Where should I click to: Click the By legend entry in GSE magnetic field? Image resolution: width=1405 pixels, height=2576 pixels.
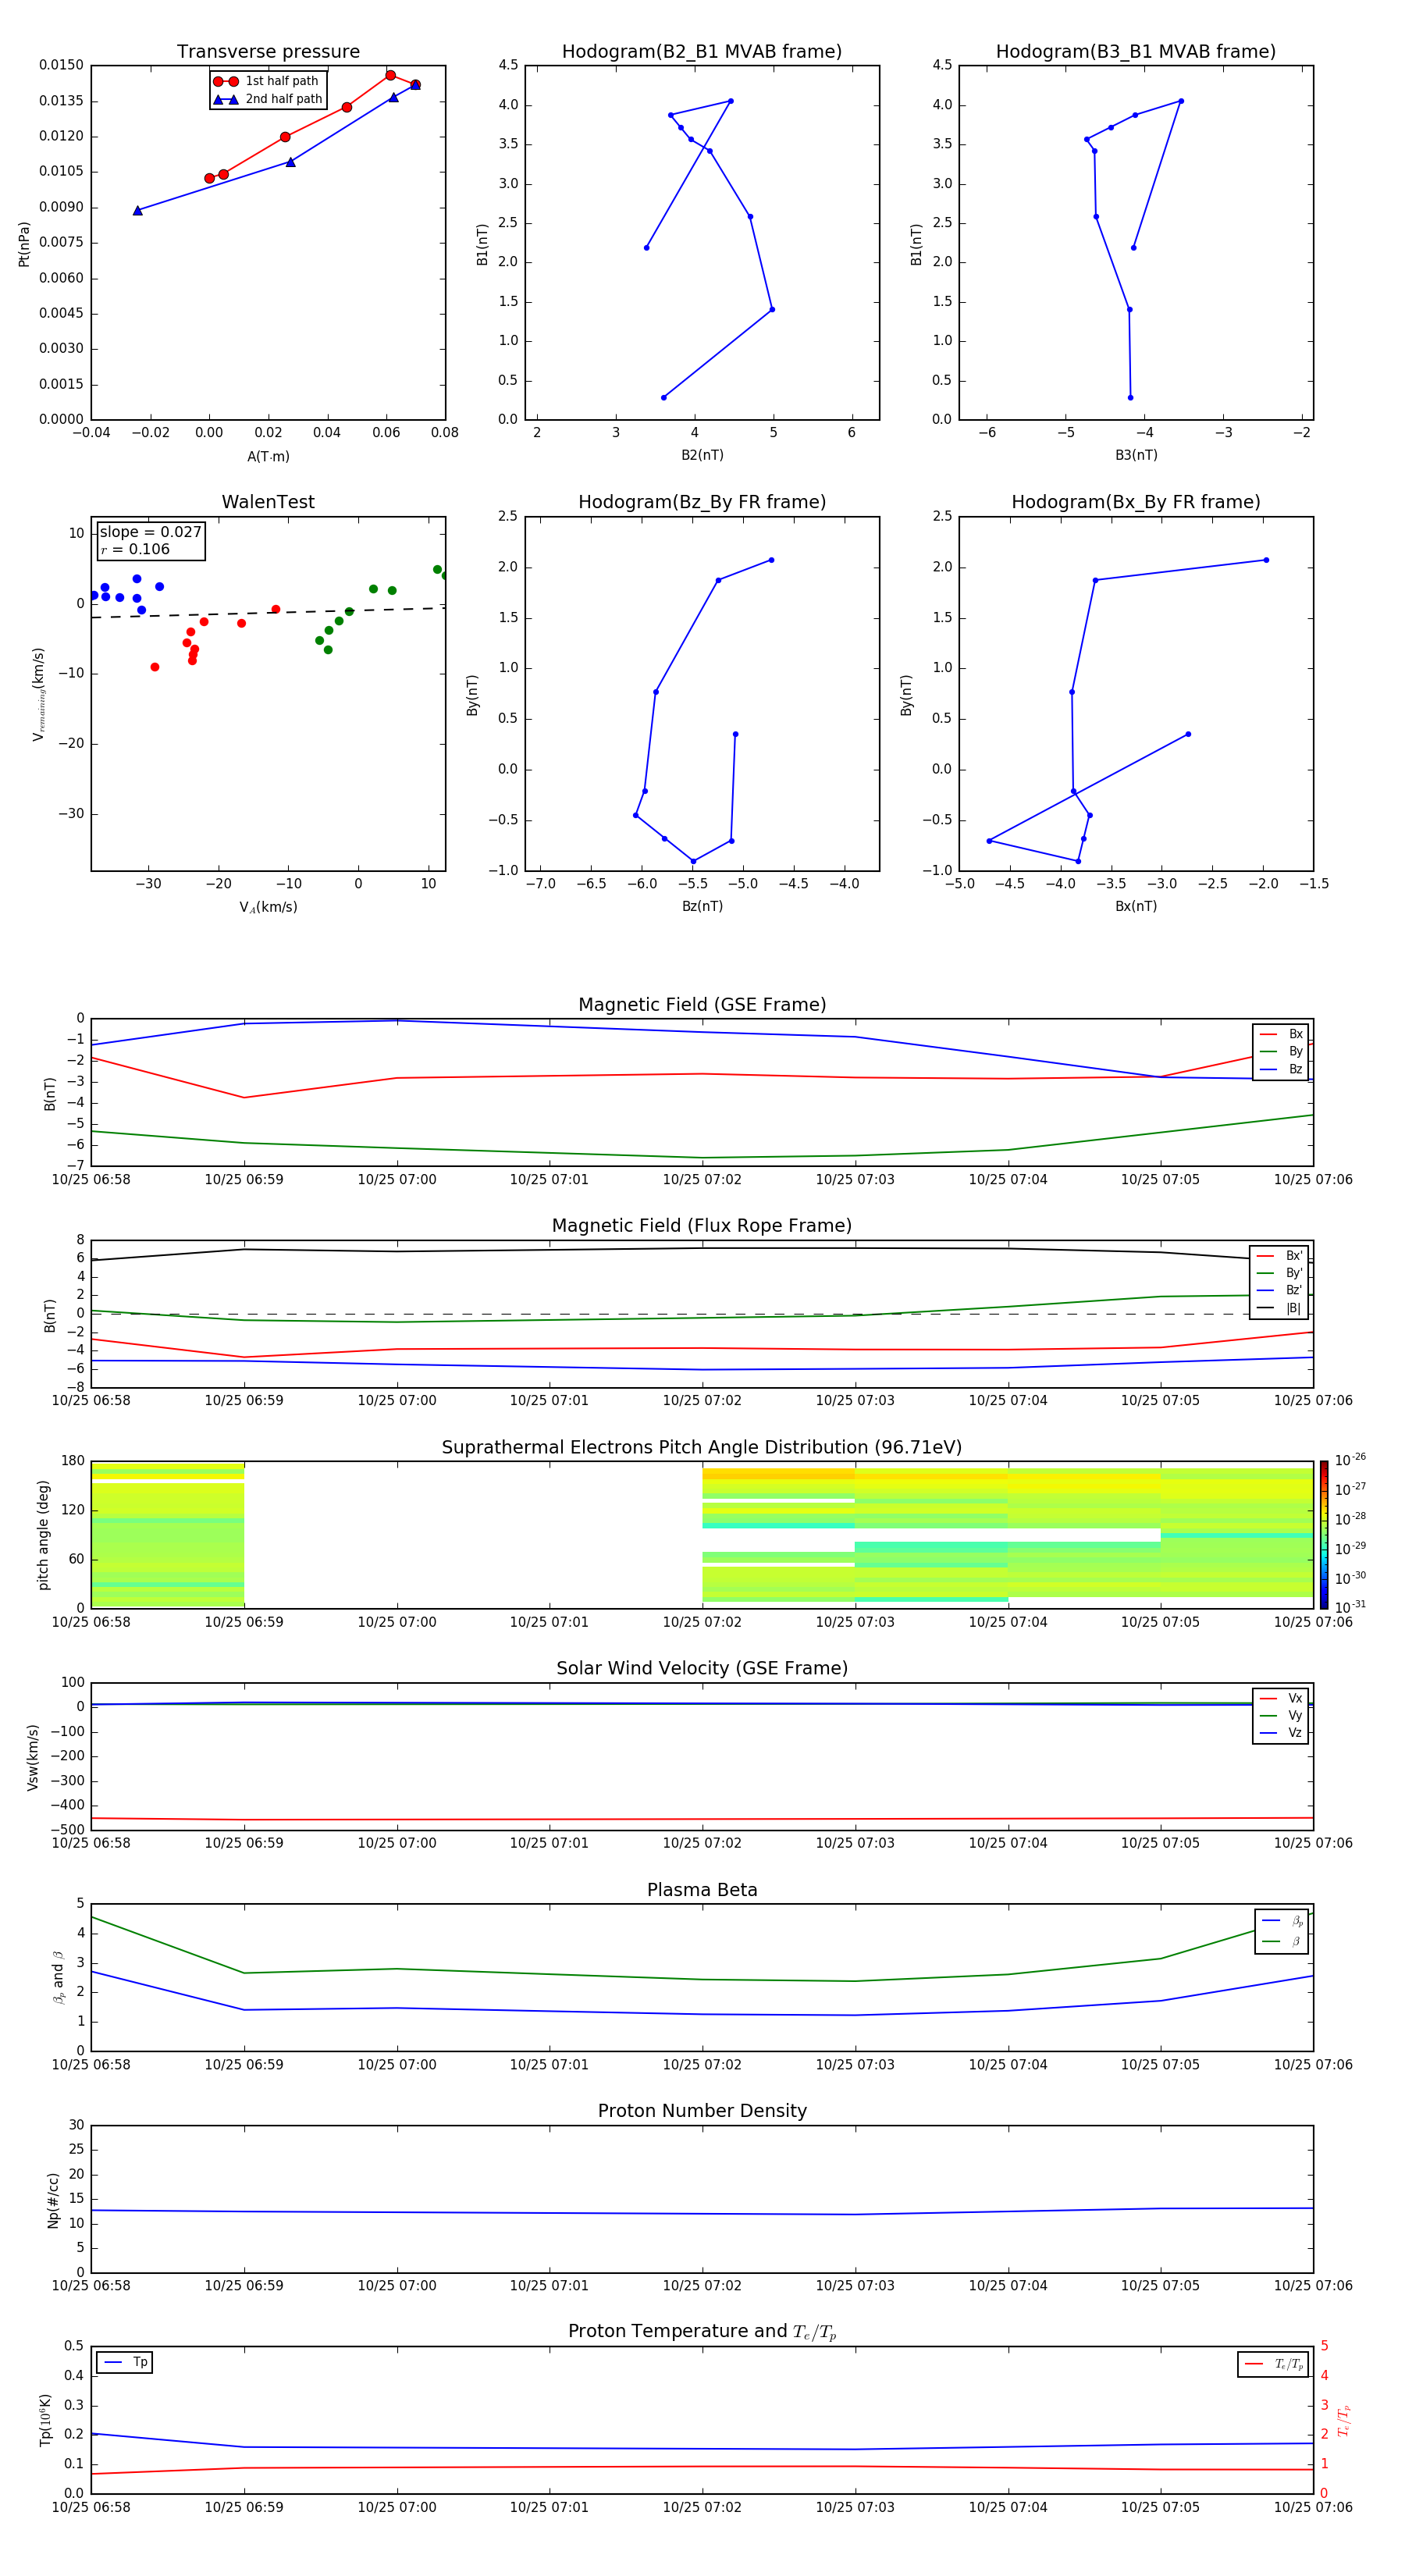[1281, 1052]
